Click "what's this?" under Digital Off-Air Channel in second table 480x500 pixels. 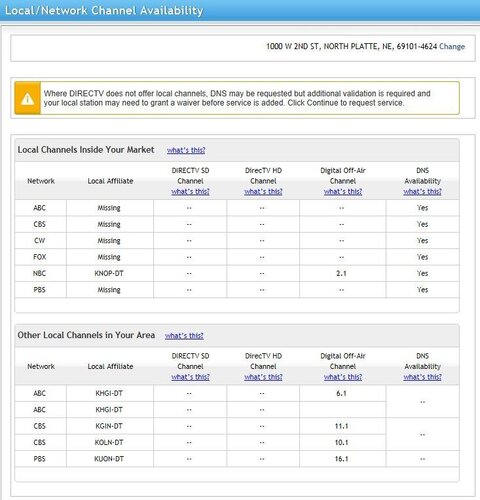[x=343, y=377]
